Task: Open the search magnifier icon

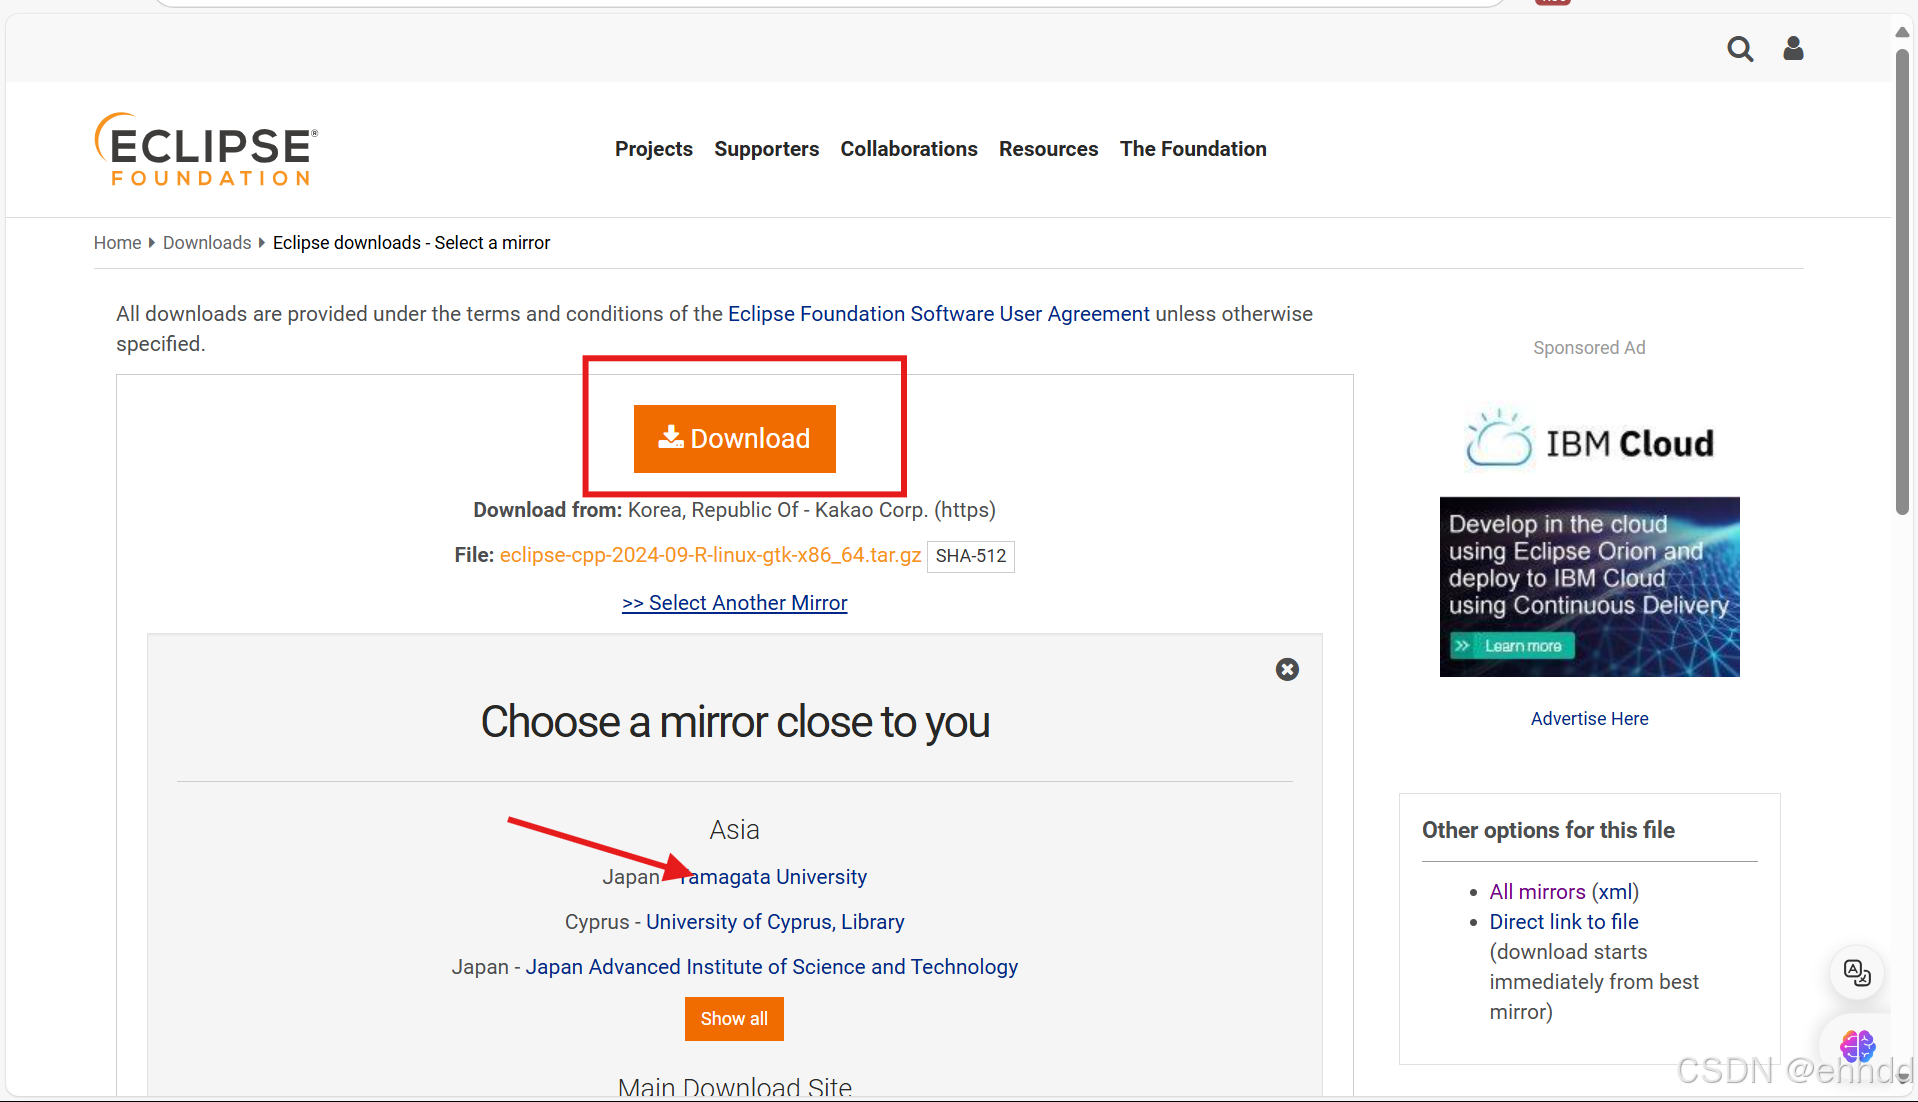Action: point(1740,49)
